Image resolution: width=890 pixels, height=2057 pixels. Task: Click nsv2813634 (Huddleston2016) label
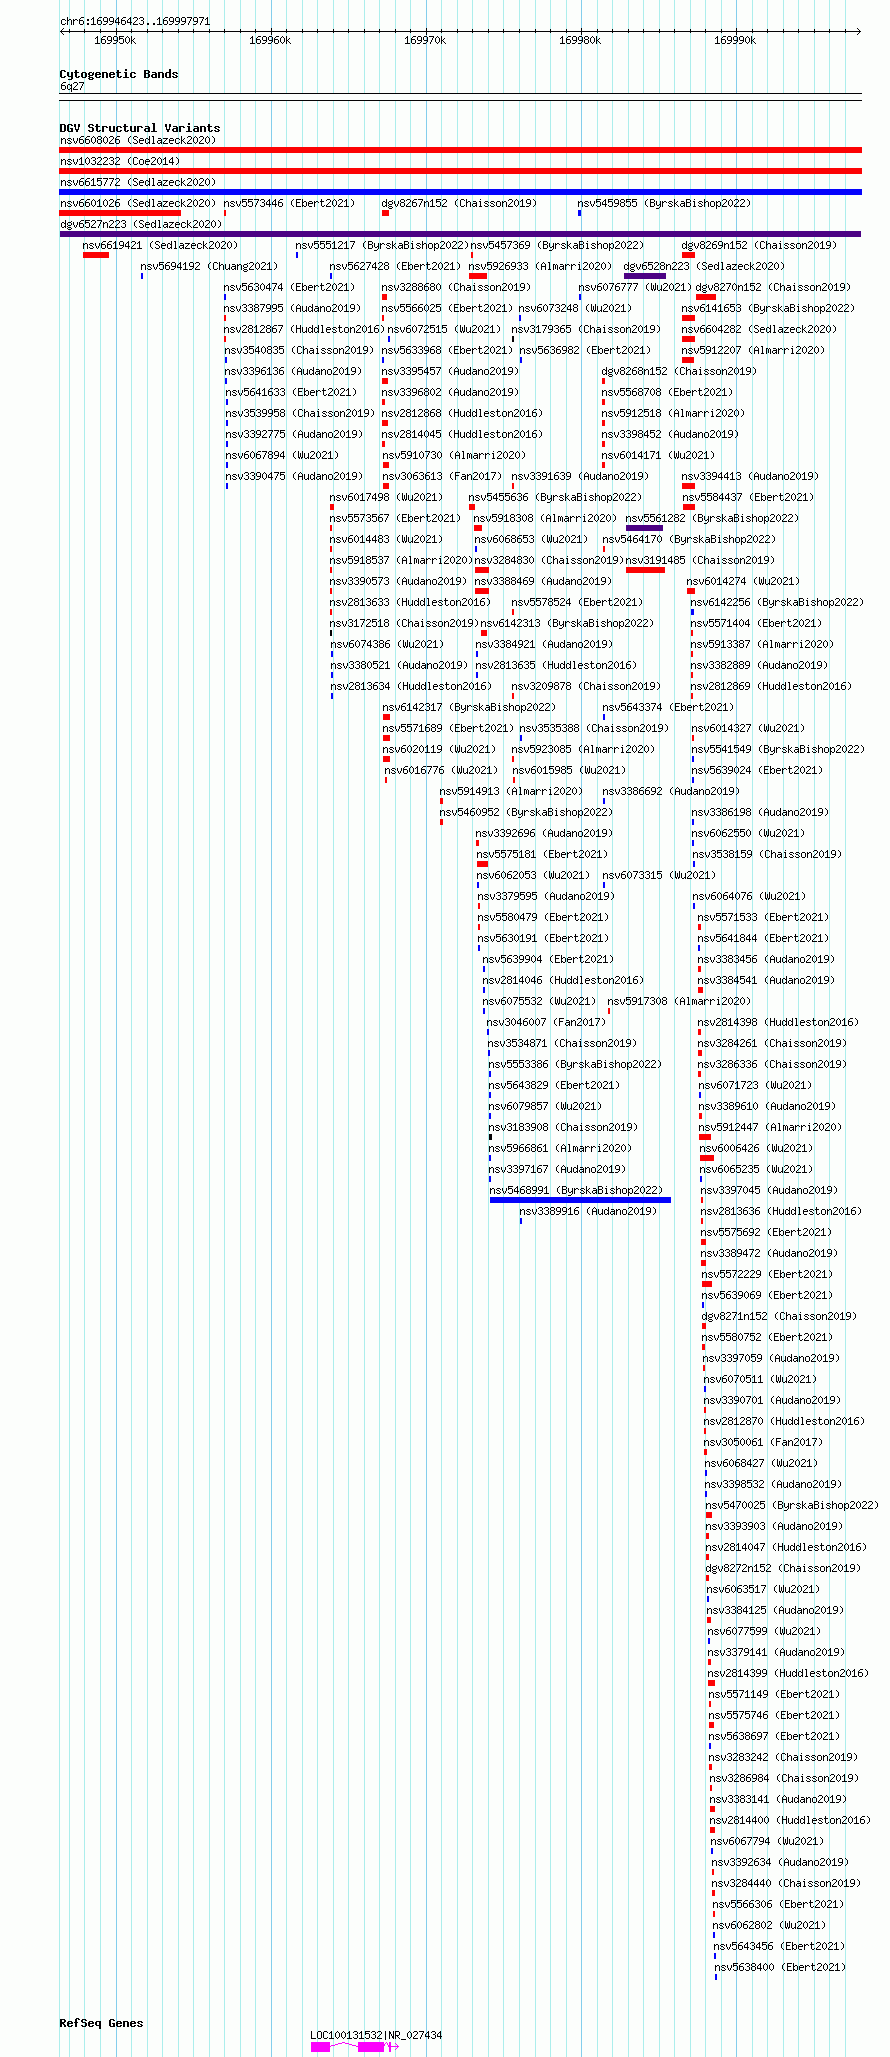(410, 687)
